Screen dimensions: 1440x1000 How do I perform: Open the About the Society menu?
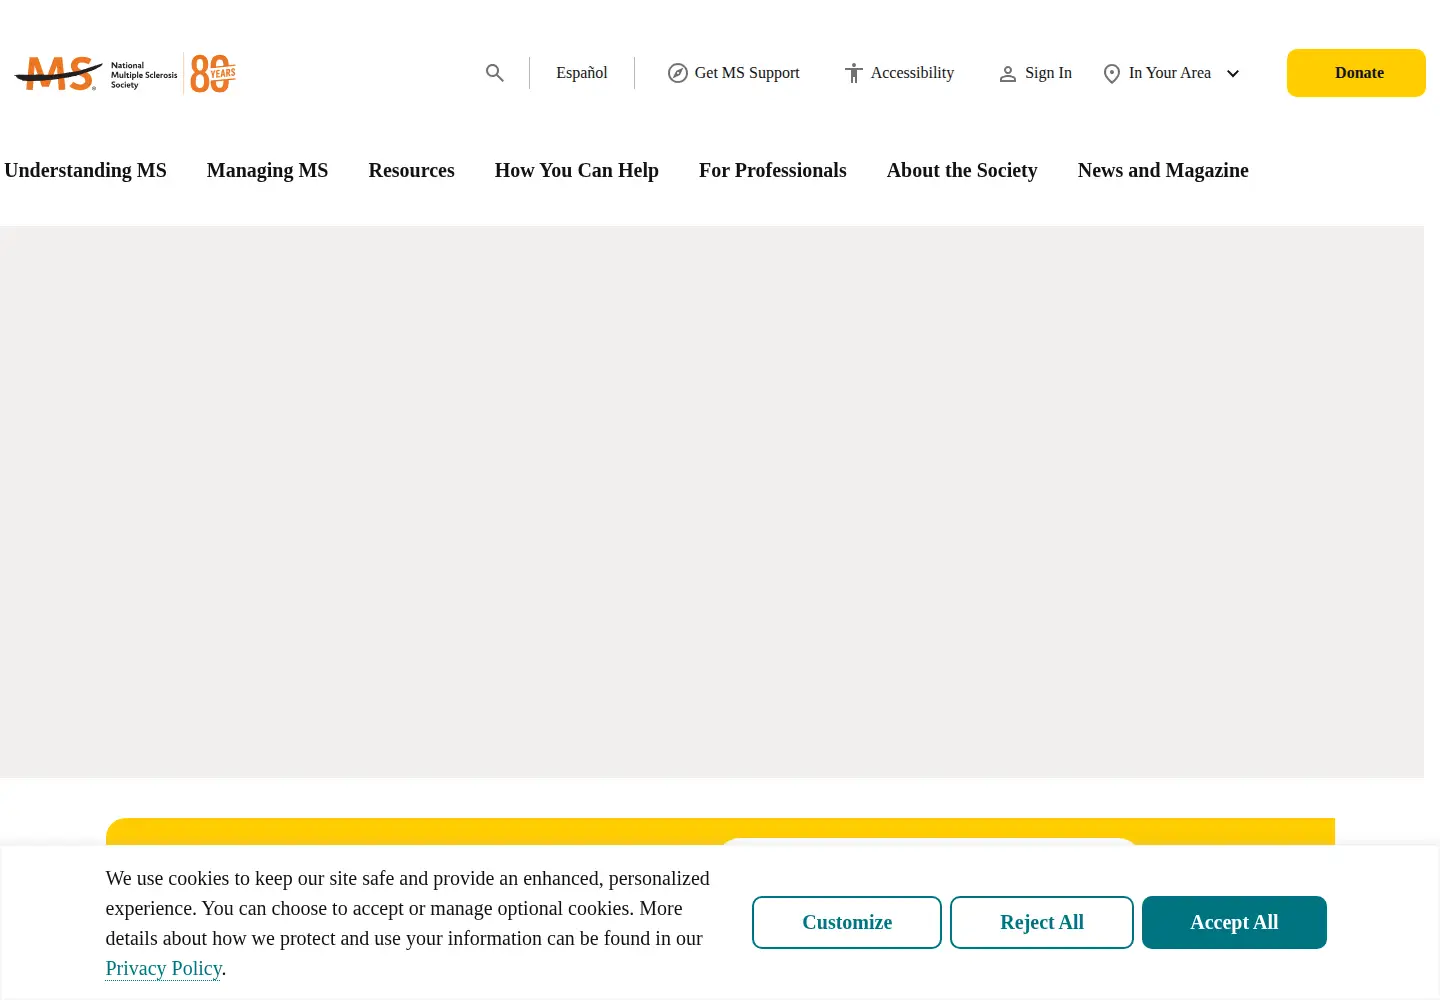click(962, 170)
